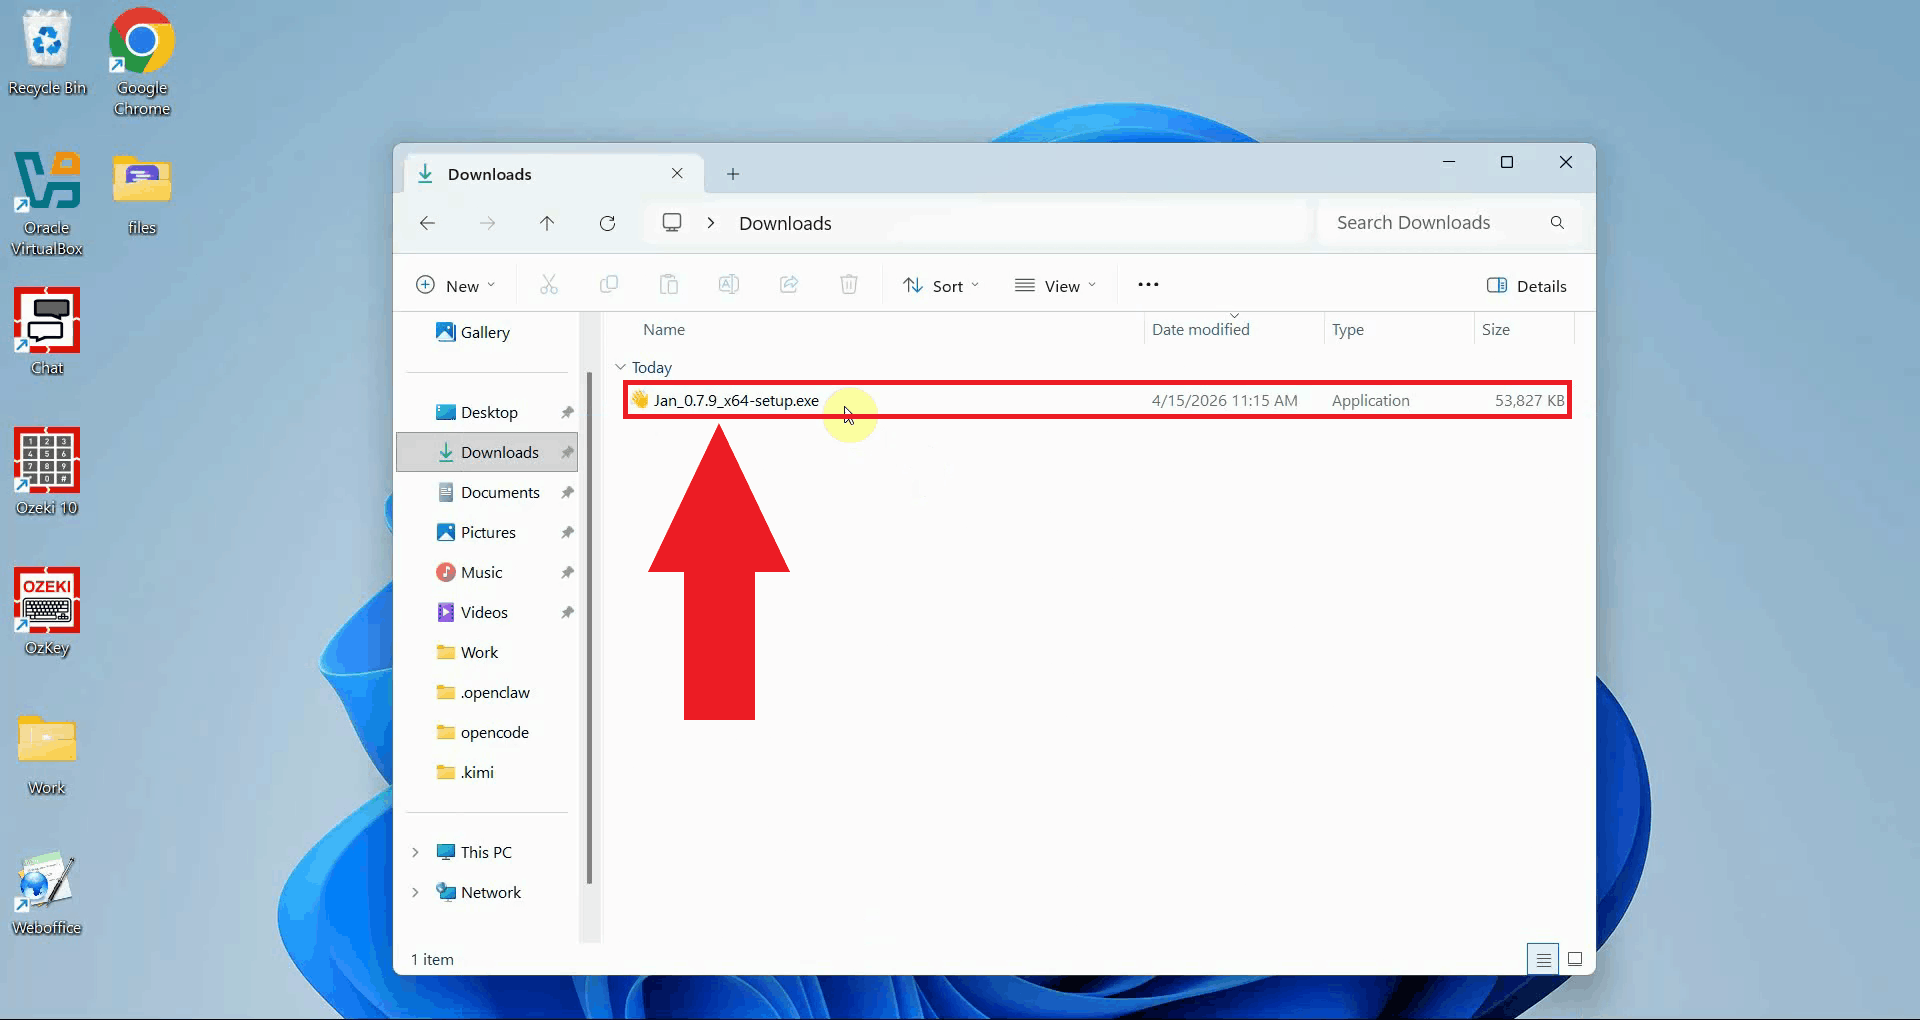
Task: Navigate up one folder level
Action: (x=547, y=223)
